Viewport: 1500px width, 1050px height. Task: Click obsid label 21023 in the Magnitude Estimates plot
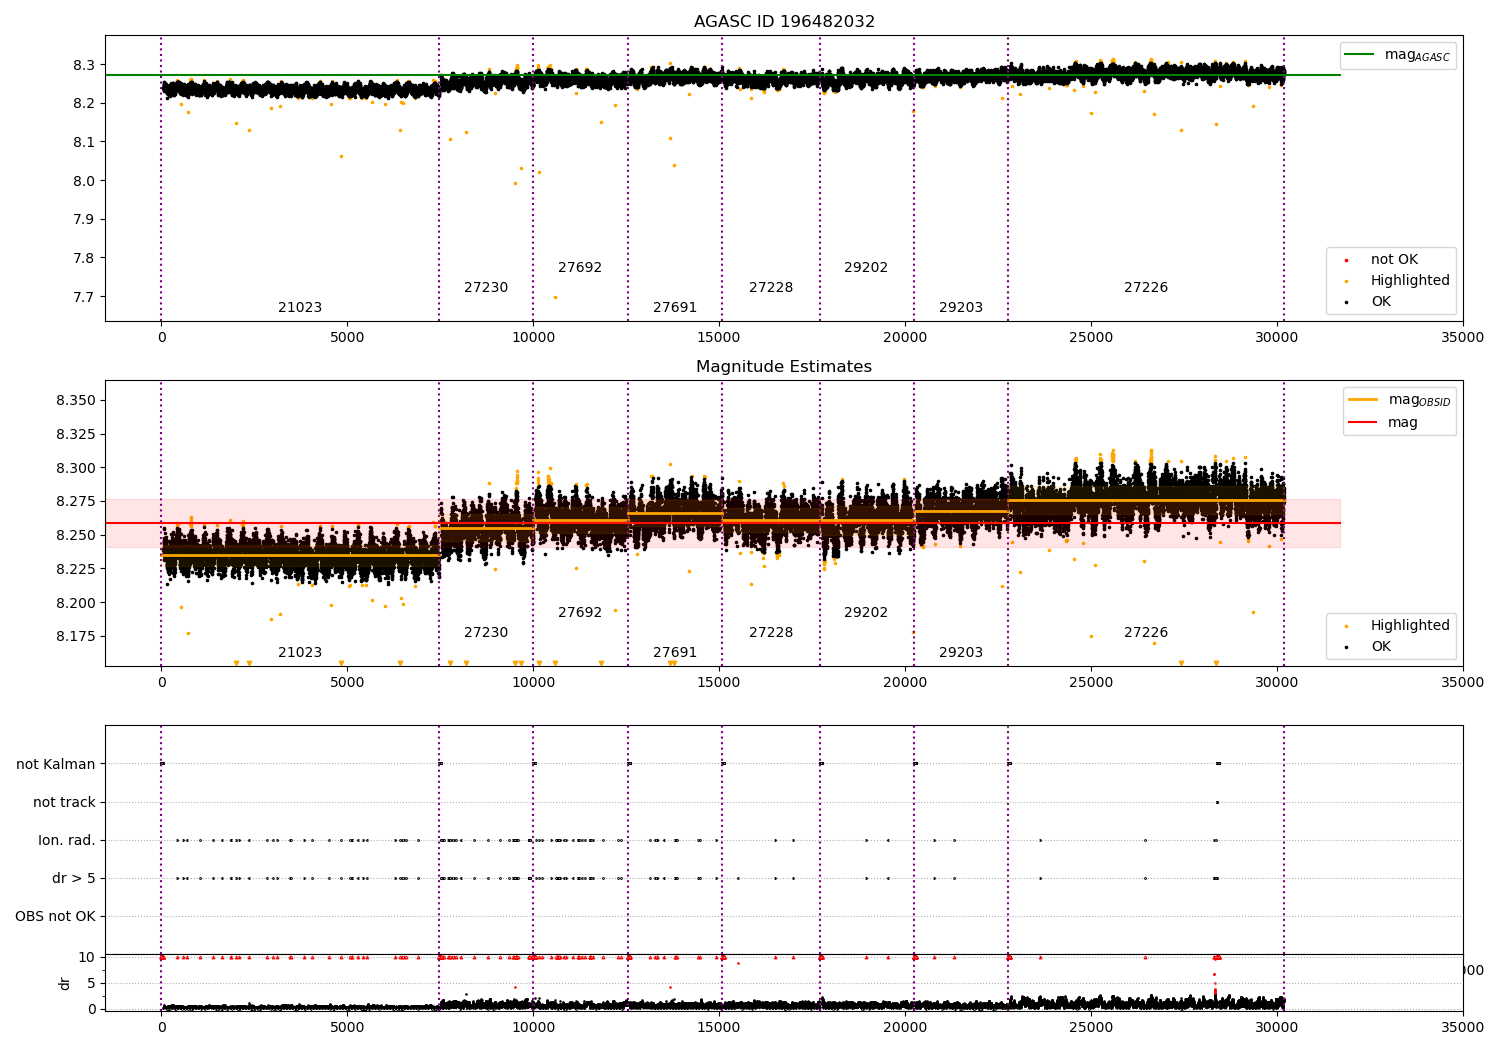click(x=300, y=653)
